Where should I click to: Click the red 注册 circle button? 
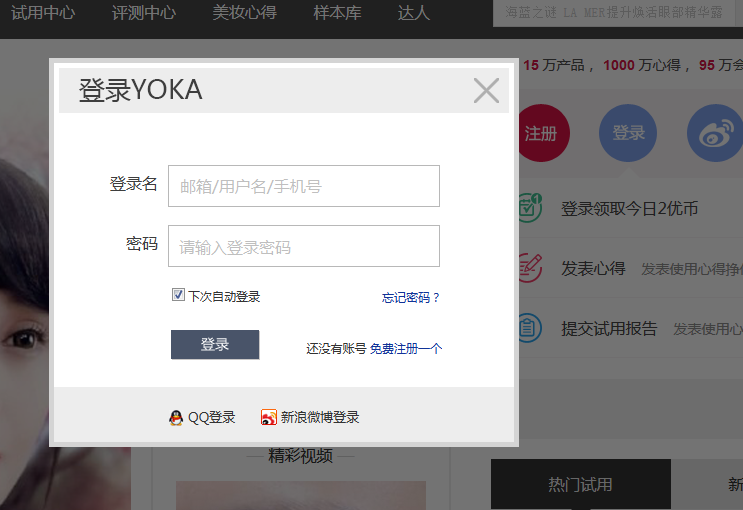[x=541, y=133]
